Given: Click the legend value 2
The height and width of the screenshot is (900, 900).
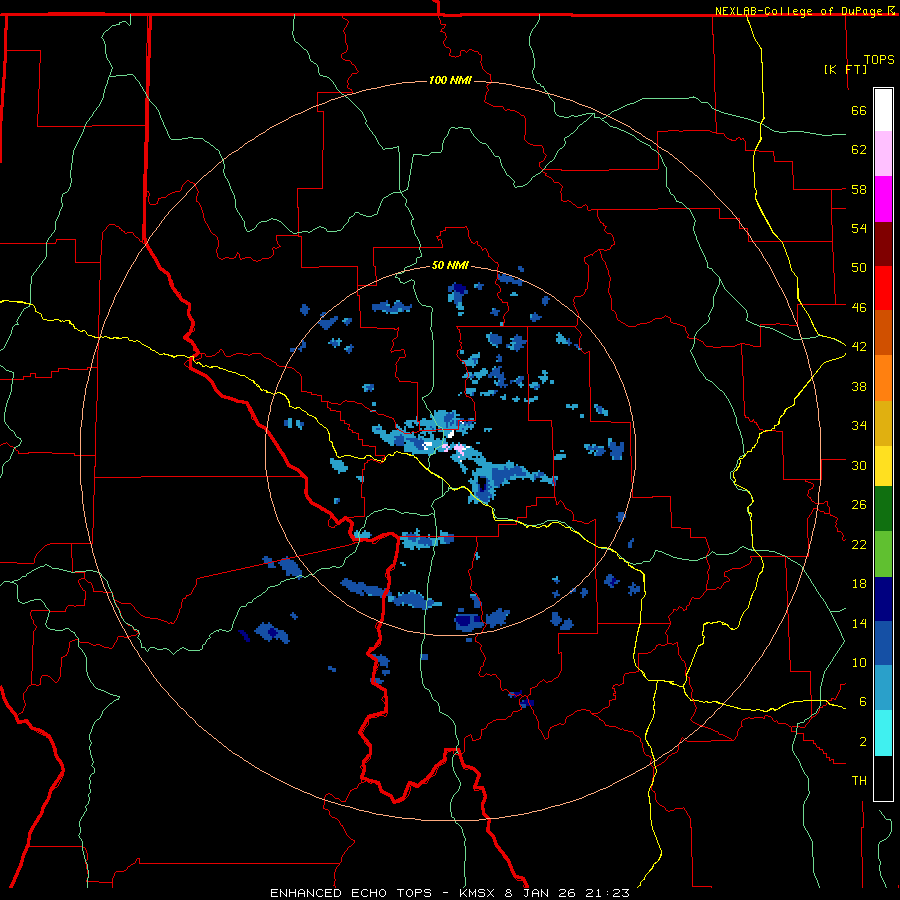Looking at the screenshot, I should [862, 742].
